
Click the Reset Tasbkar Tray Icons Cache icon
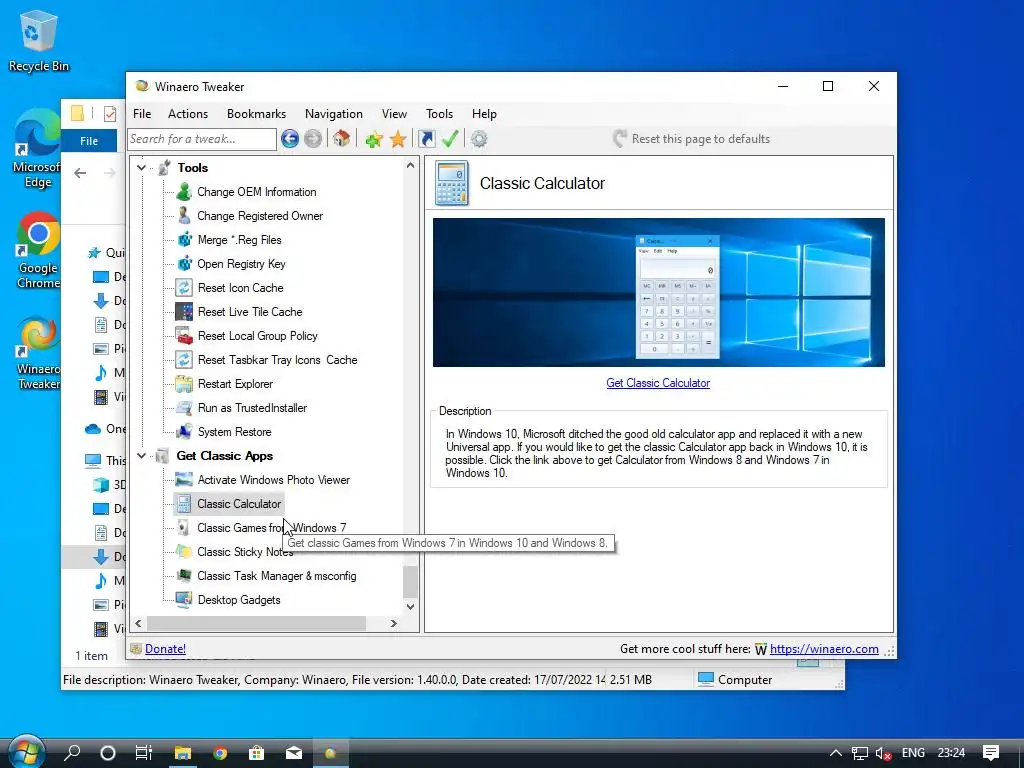184,360
